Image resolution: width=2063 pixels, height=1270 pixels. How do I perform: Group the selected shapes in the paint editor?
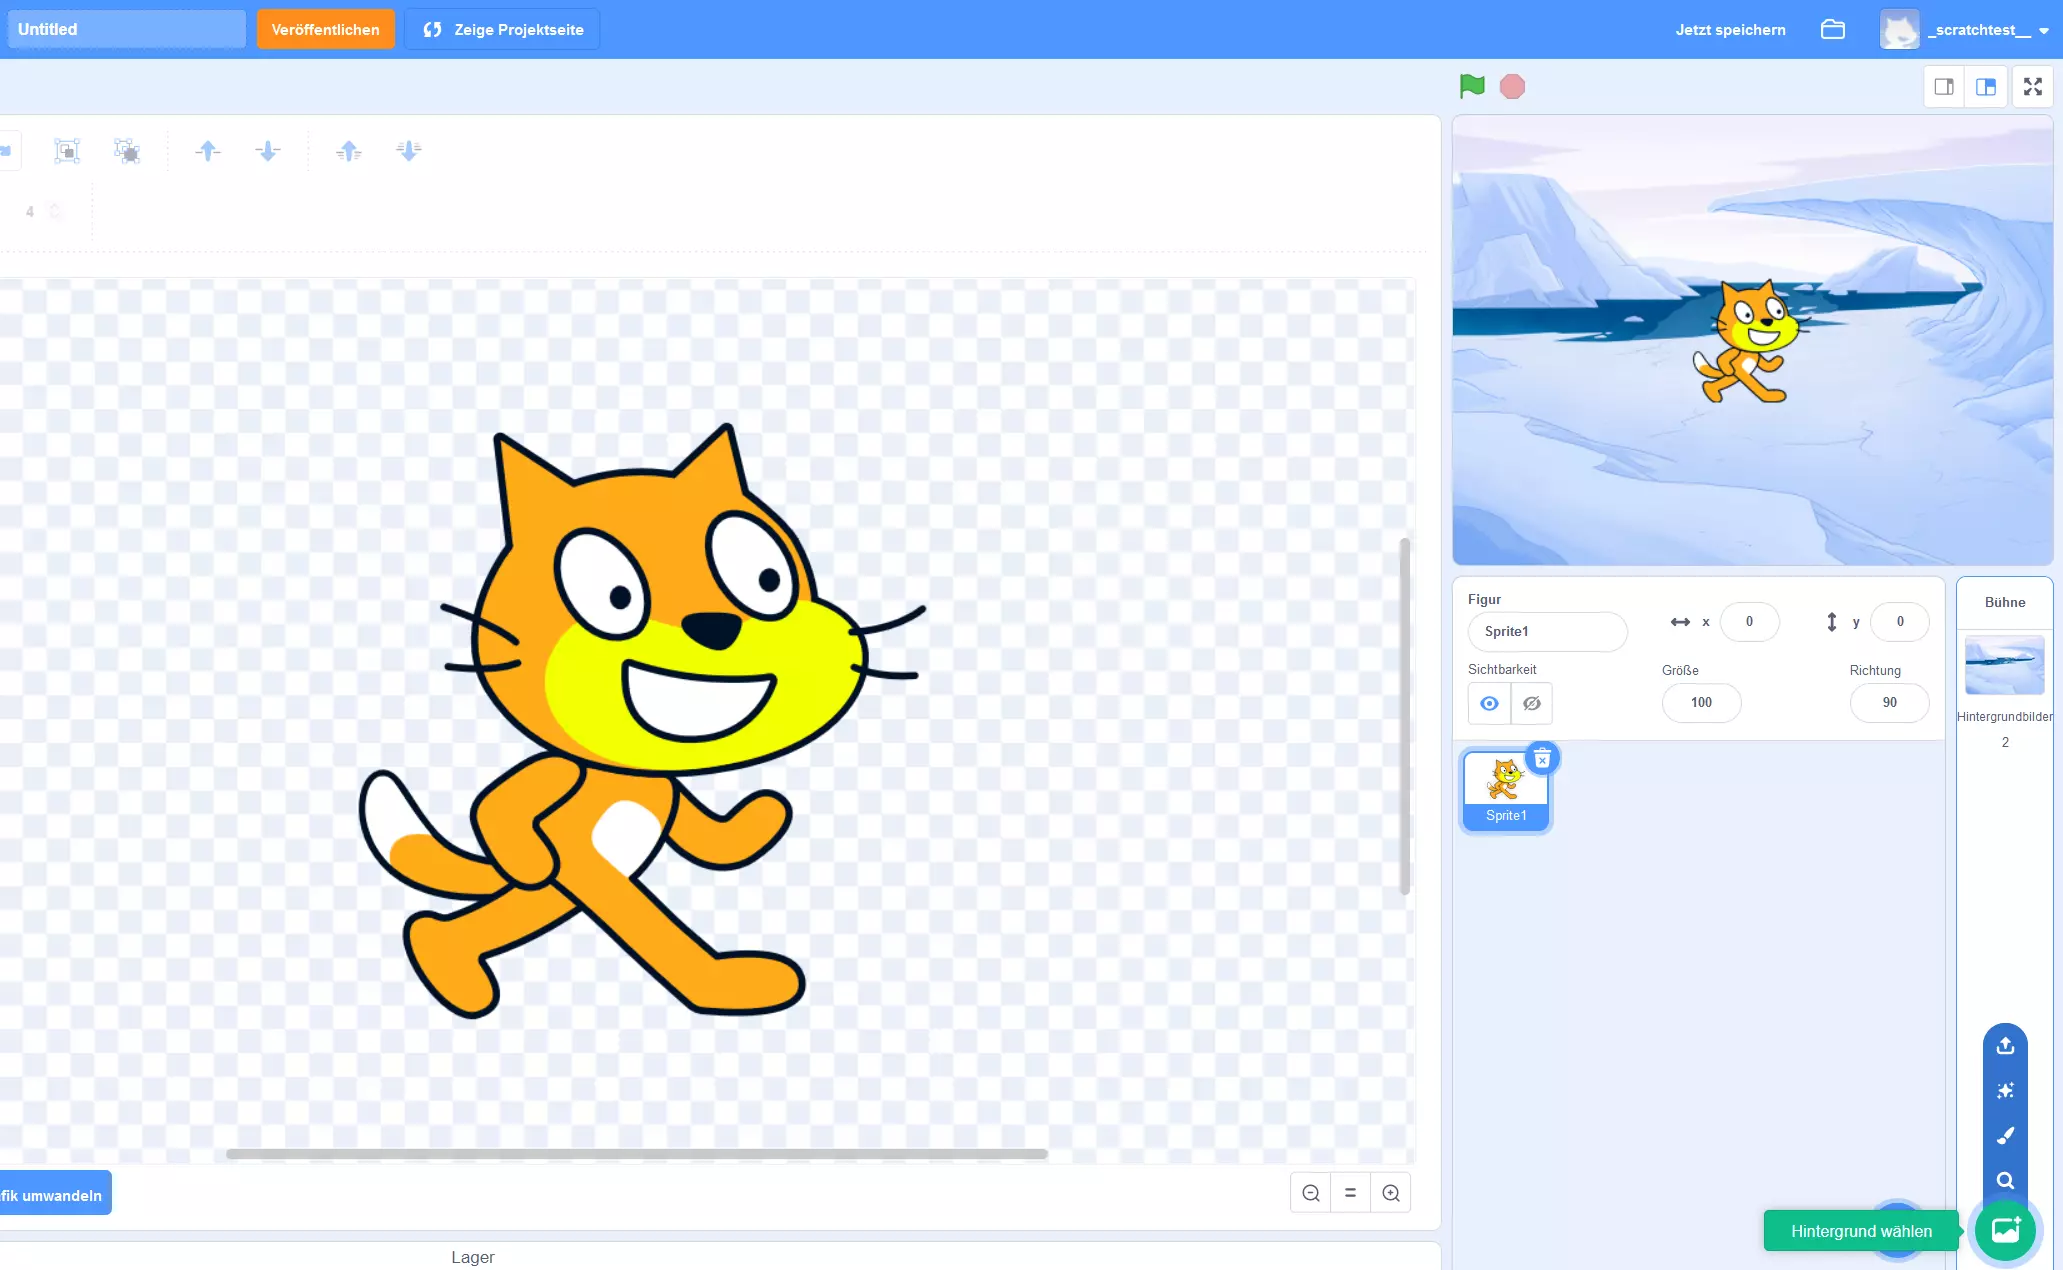pos(67,150)
